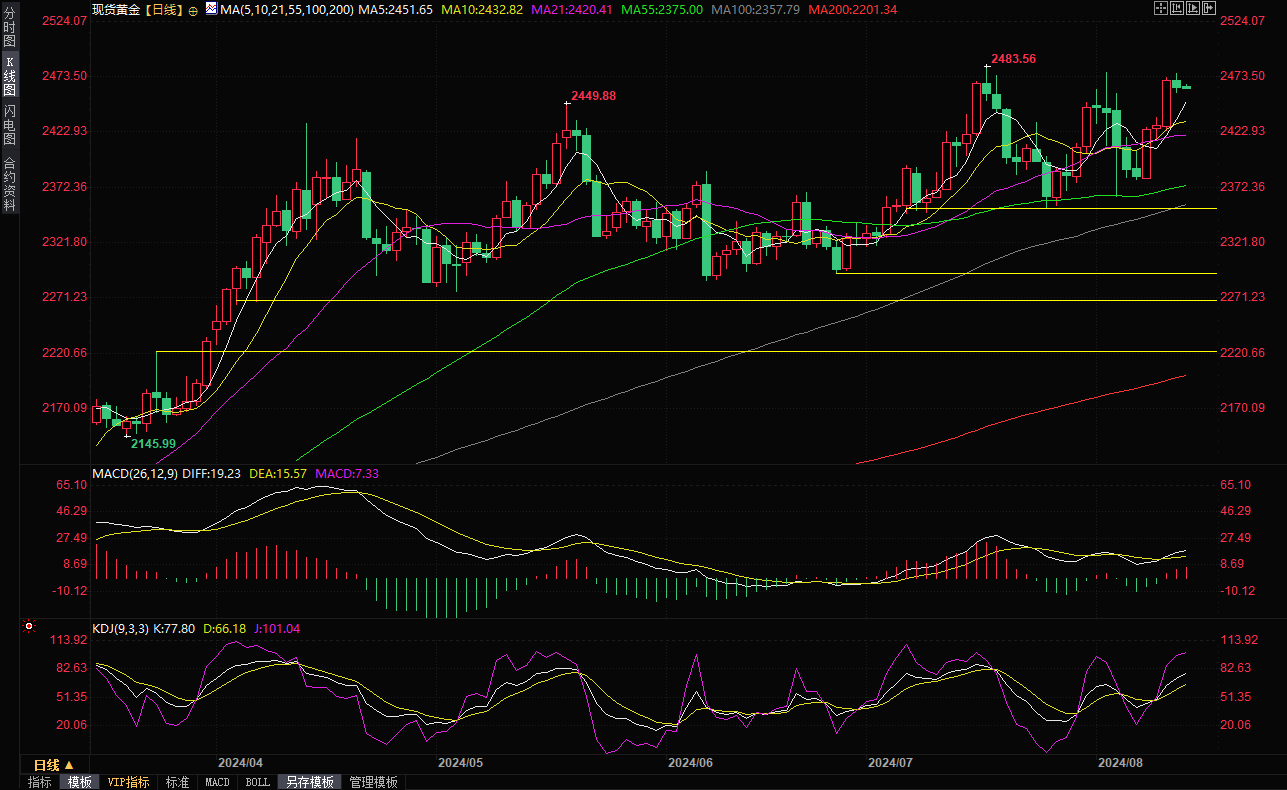
Task: Open the 合约资料 side tab
Action: click(9, 184)
